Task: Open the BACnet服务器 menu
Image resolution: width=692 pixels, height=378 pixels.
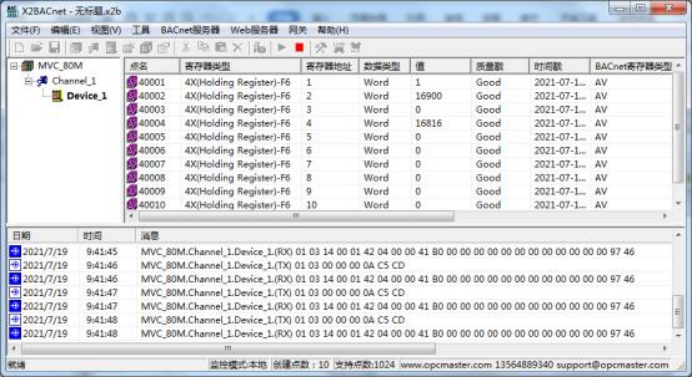Action: point(190,30)
